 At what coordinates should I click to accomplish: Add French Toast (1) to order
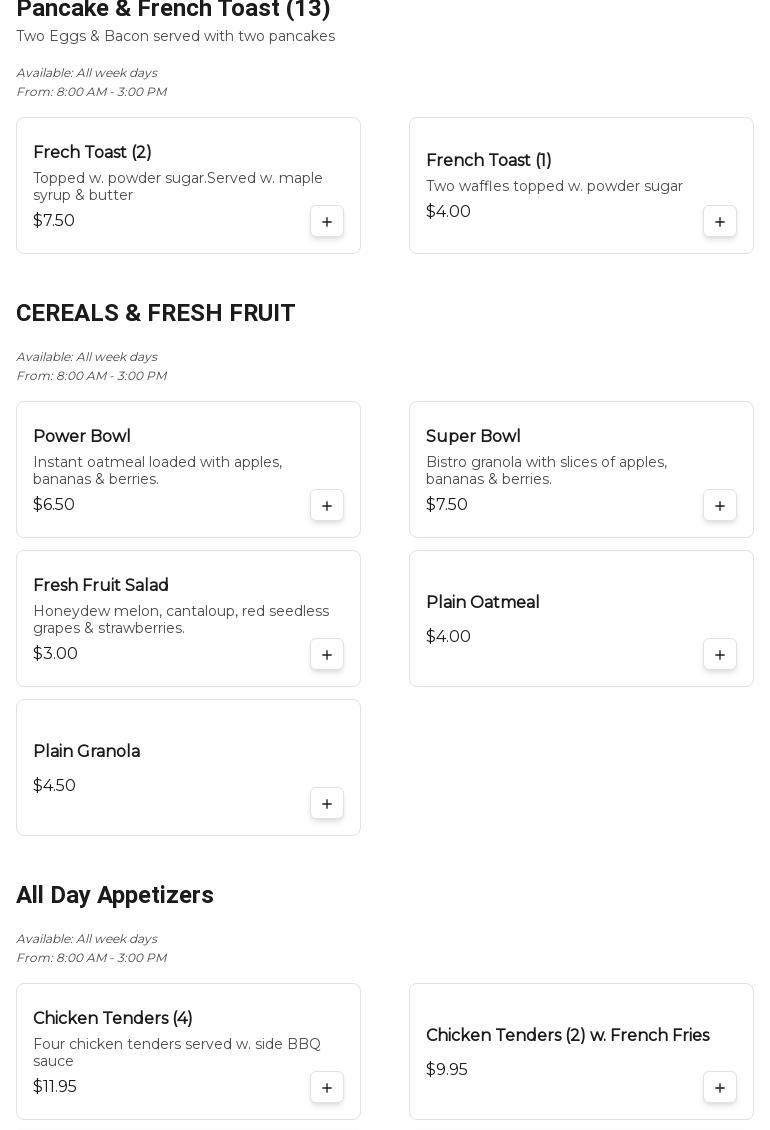720,221
